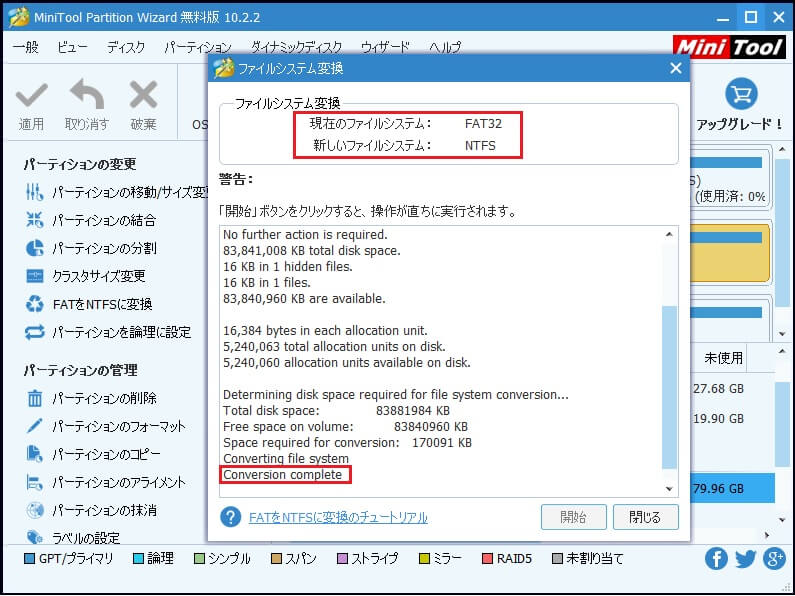Click the 閉じる button in dialog
Viewport: 795px width, 596px height.
pyautogui.click(x=645, y=517)
